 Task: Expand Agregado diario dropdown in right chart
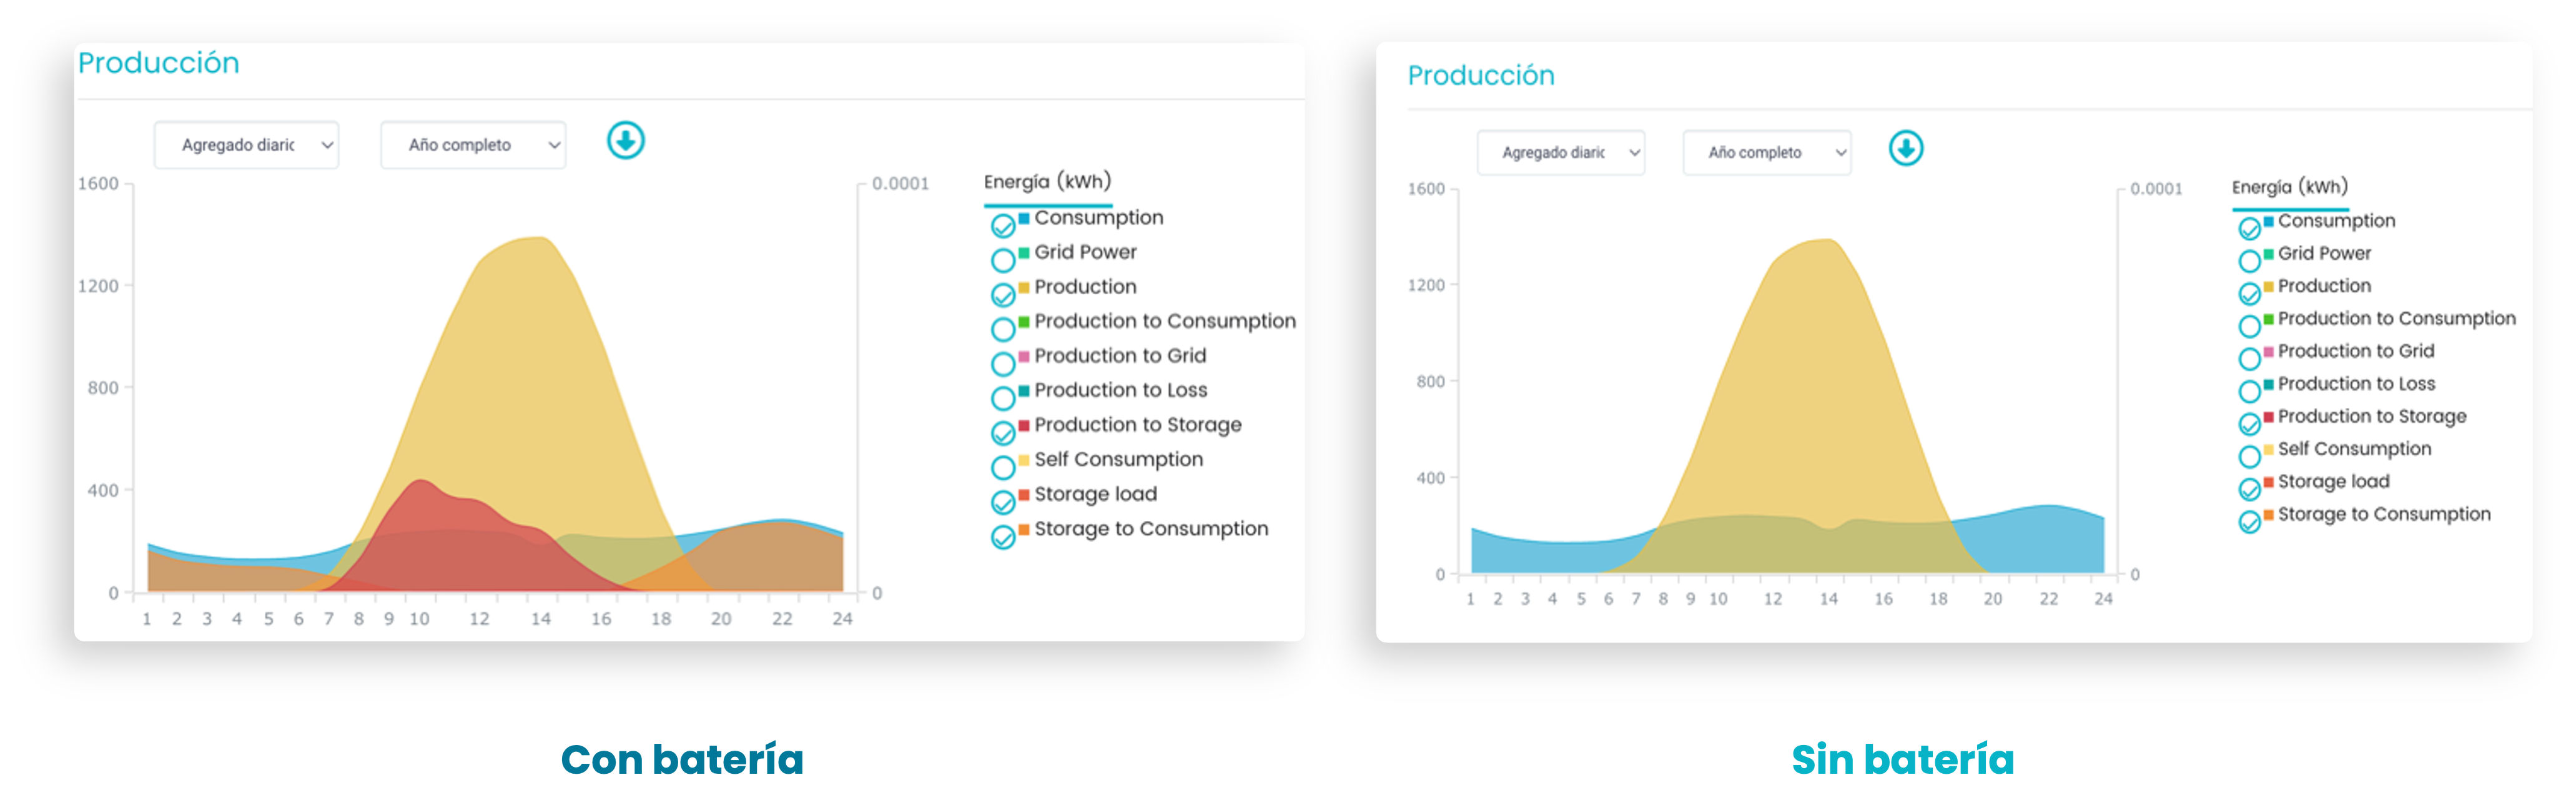coord(1561,153)
